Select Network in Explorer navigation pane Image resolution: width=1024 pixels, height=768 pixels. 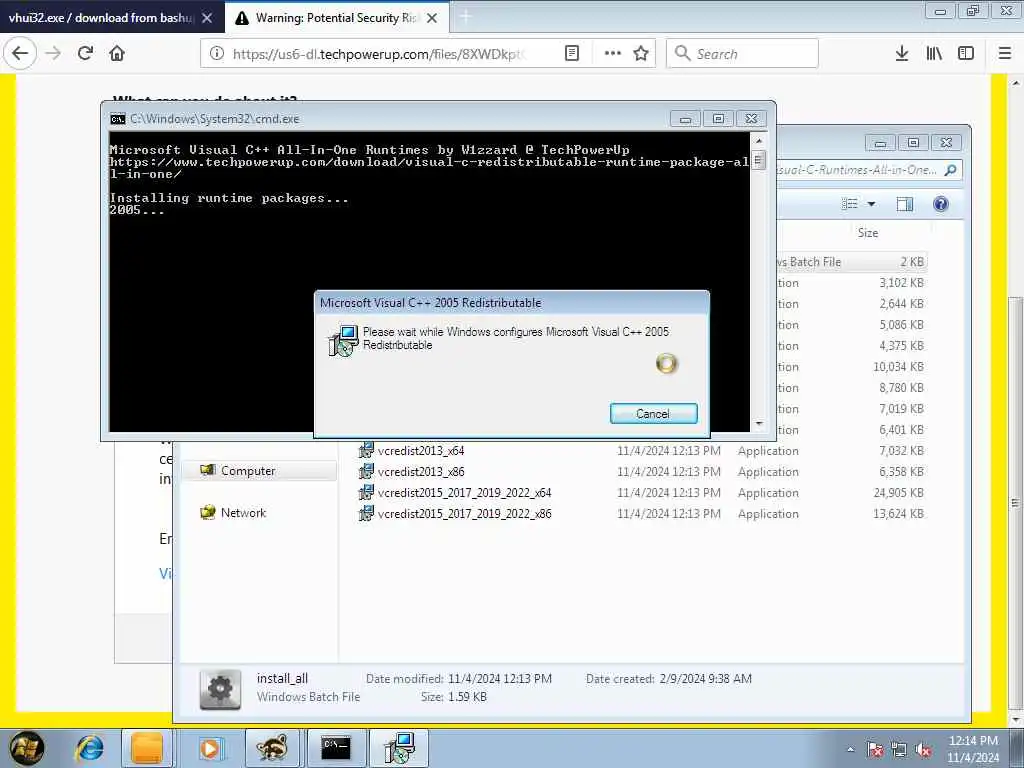[243, 513]
